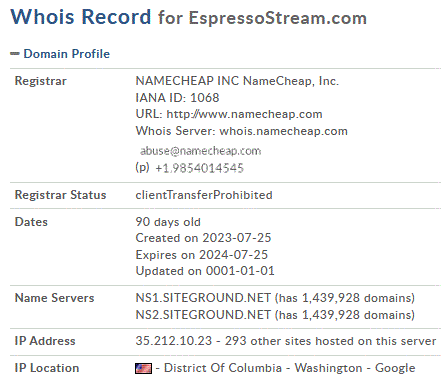Click the Whois Record heading

81,17
